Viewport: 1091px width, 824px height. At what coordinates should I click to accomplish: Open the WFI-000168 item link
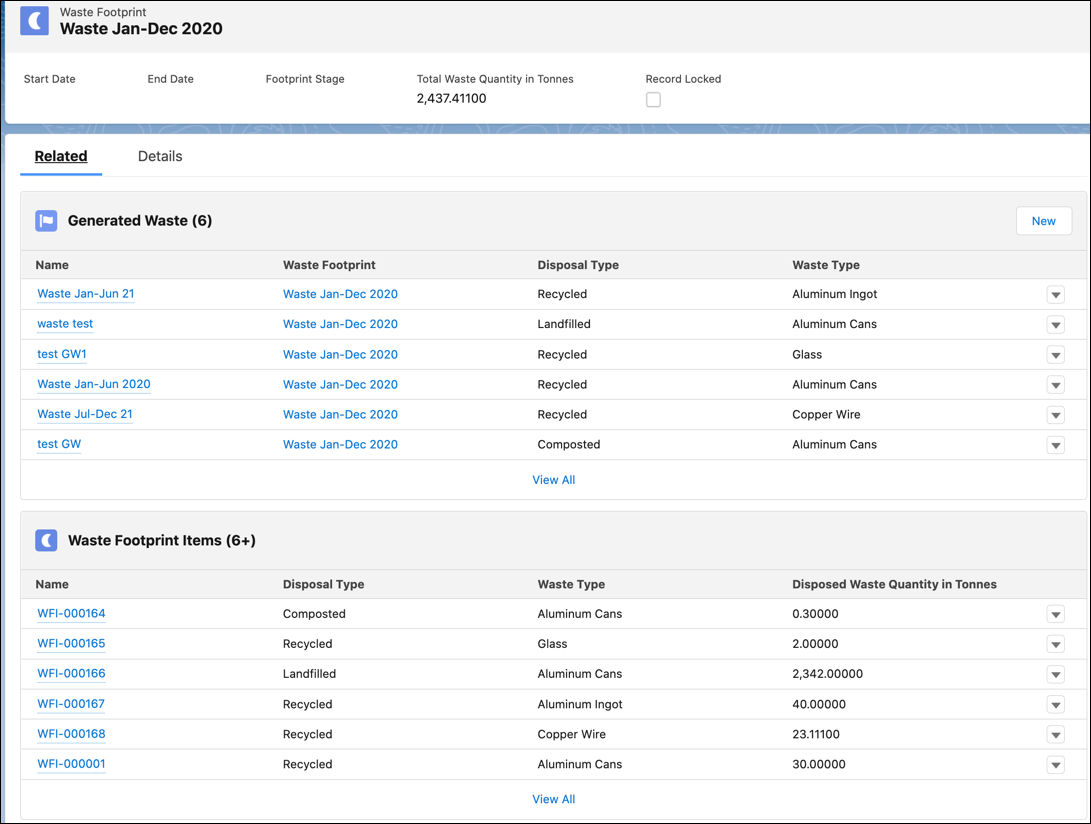coord(71,734)
